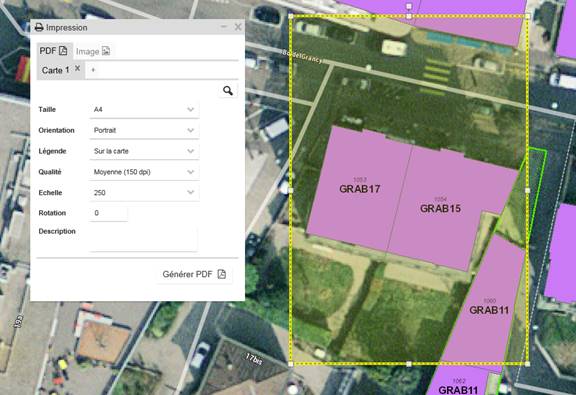Select the Carte 1 tab

point(55,70)
